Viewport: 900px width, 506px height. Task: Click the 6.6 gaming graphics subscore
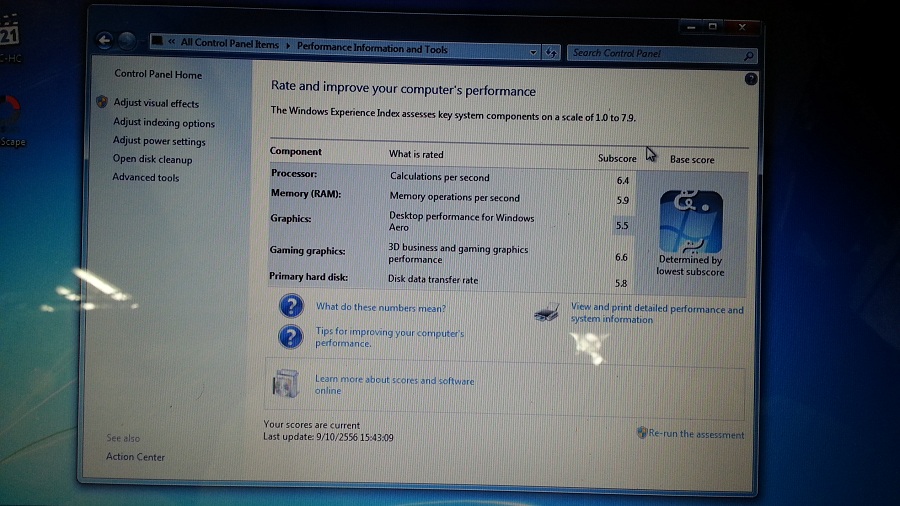click(621, 258)
